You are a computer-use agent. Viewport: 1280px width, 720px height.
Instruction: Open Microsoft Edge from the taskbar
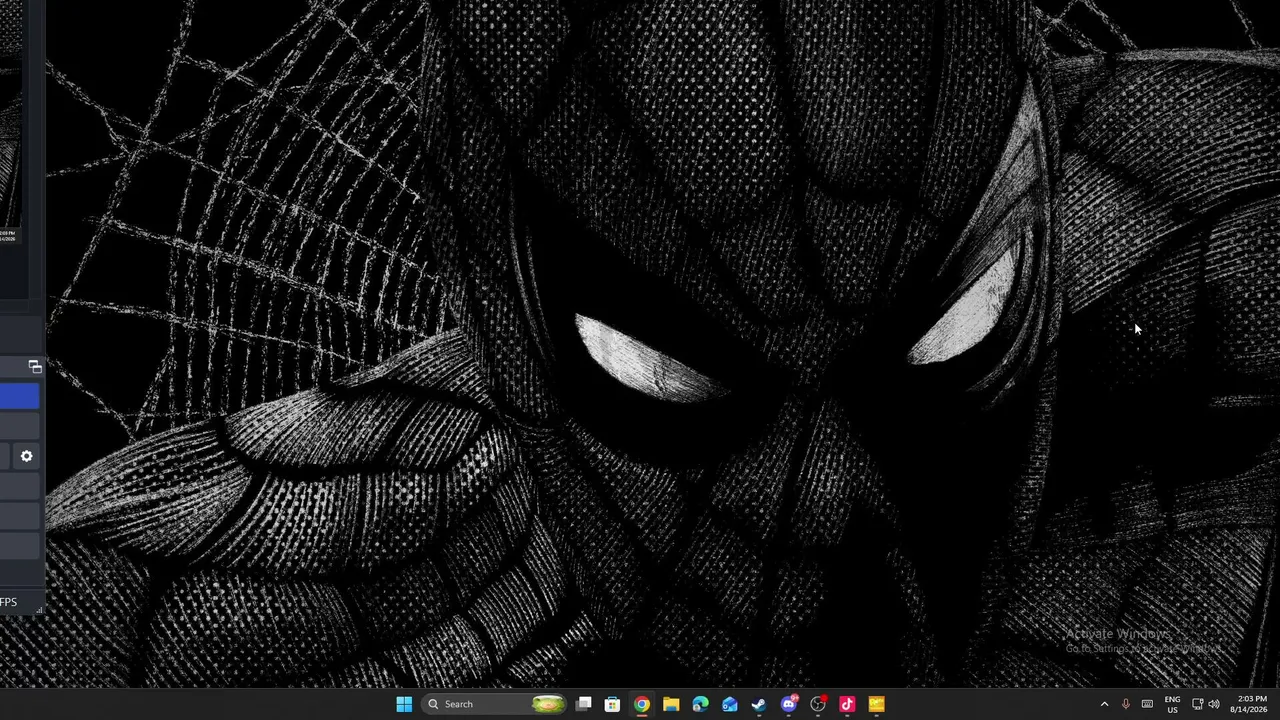700,704
